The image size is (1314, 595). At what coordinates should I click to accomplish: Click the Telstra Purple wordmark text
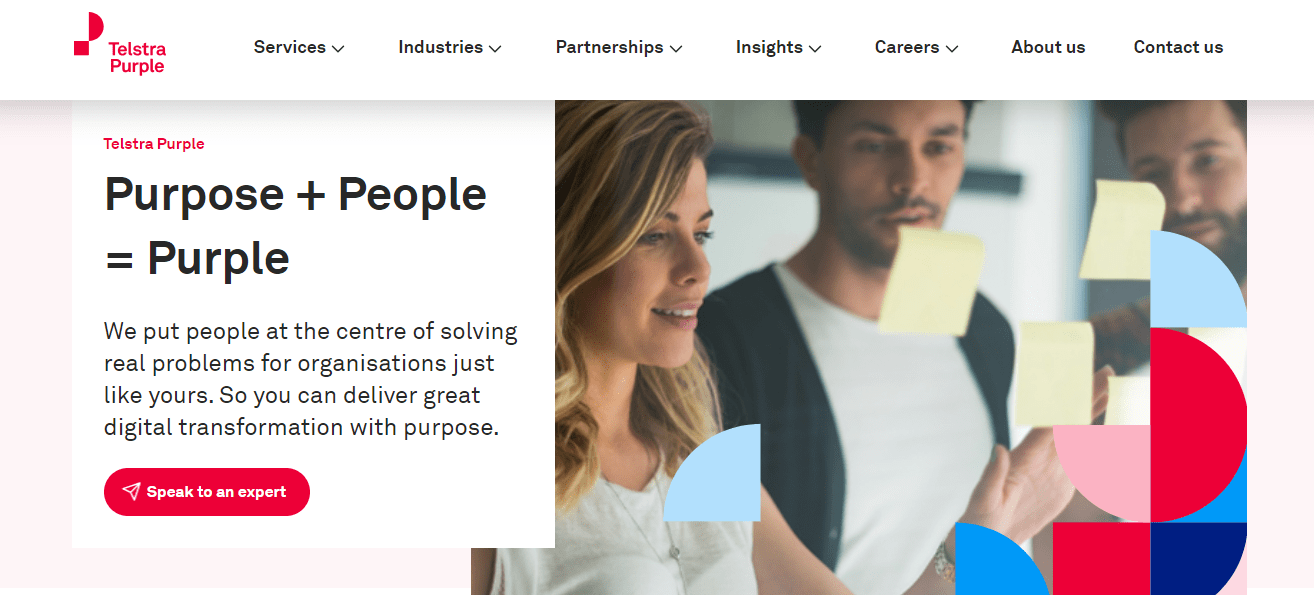coord(138,58)
